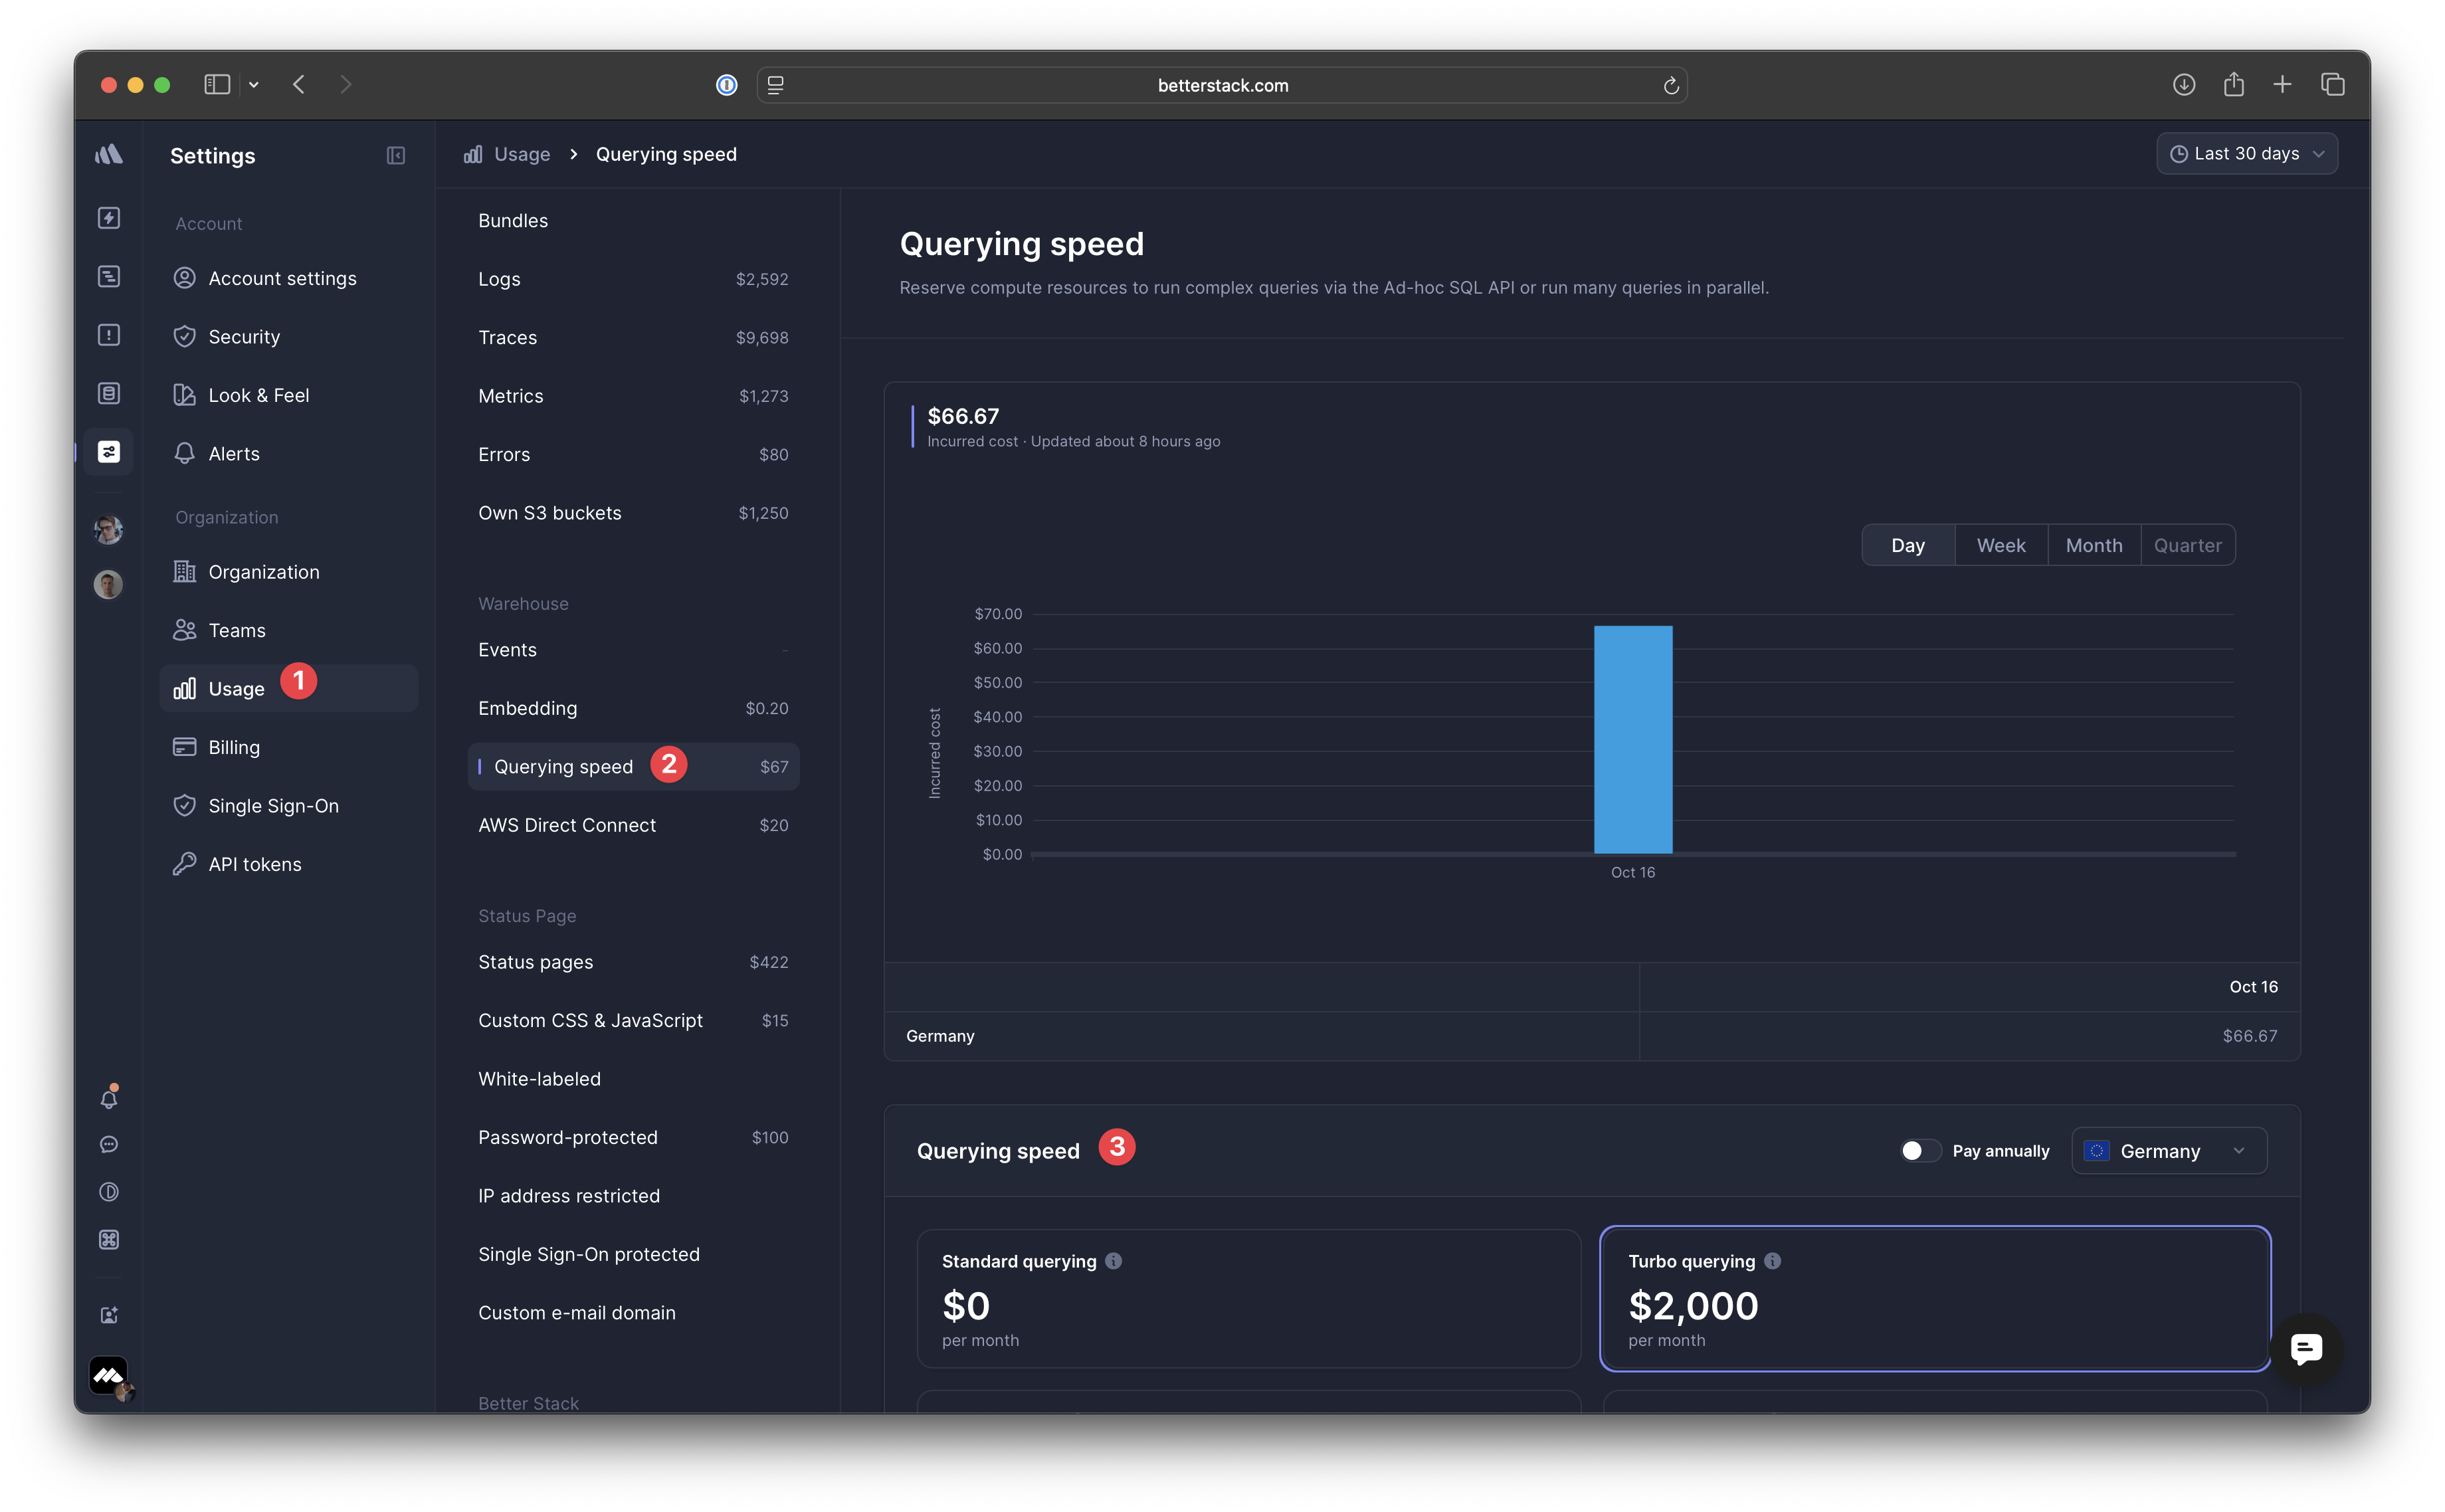The image size is (2445, 1512).
Task: Open the notifications bell icon
Action: point(109,1098)
